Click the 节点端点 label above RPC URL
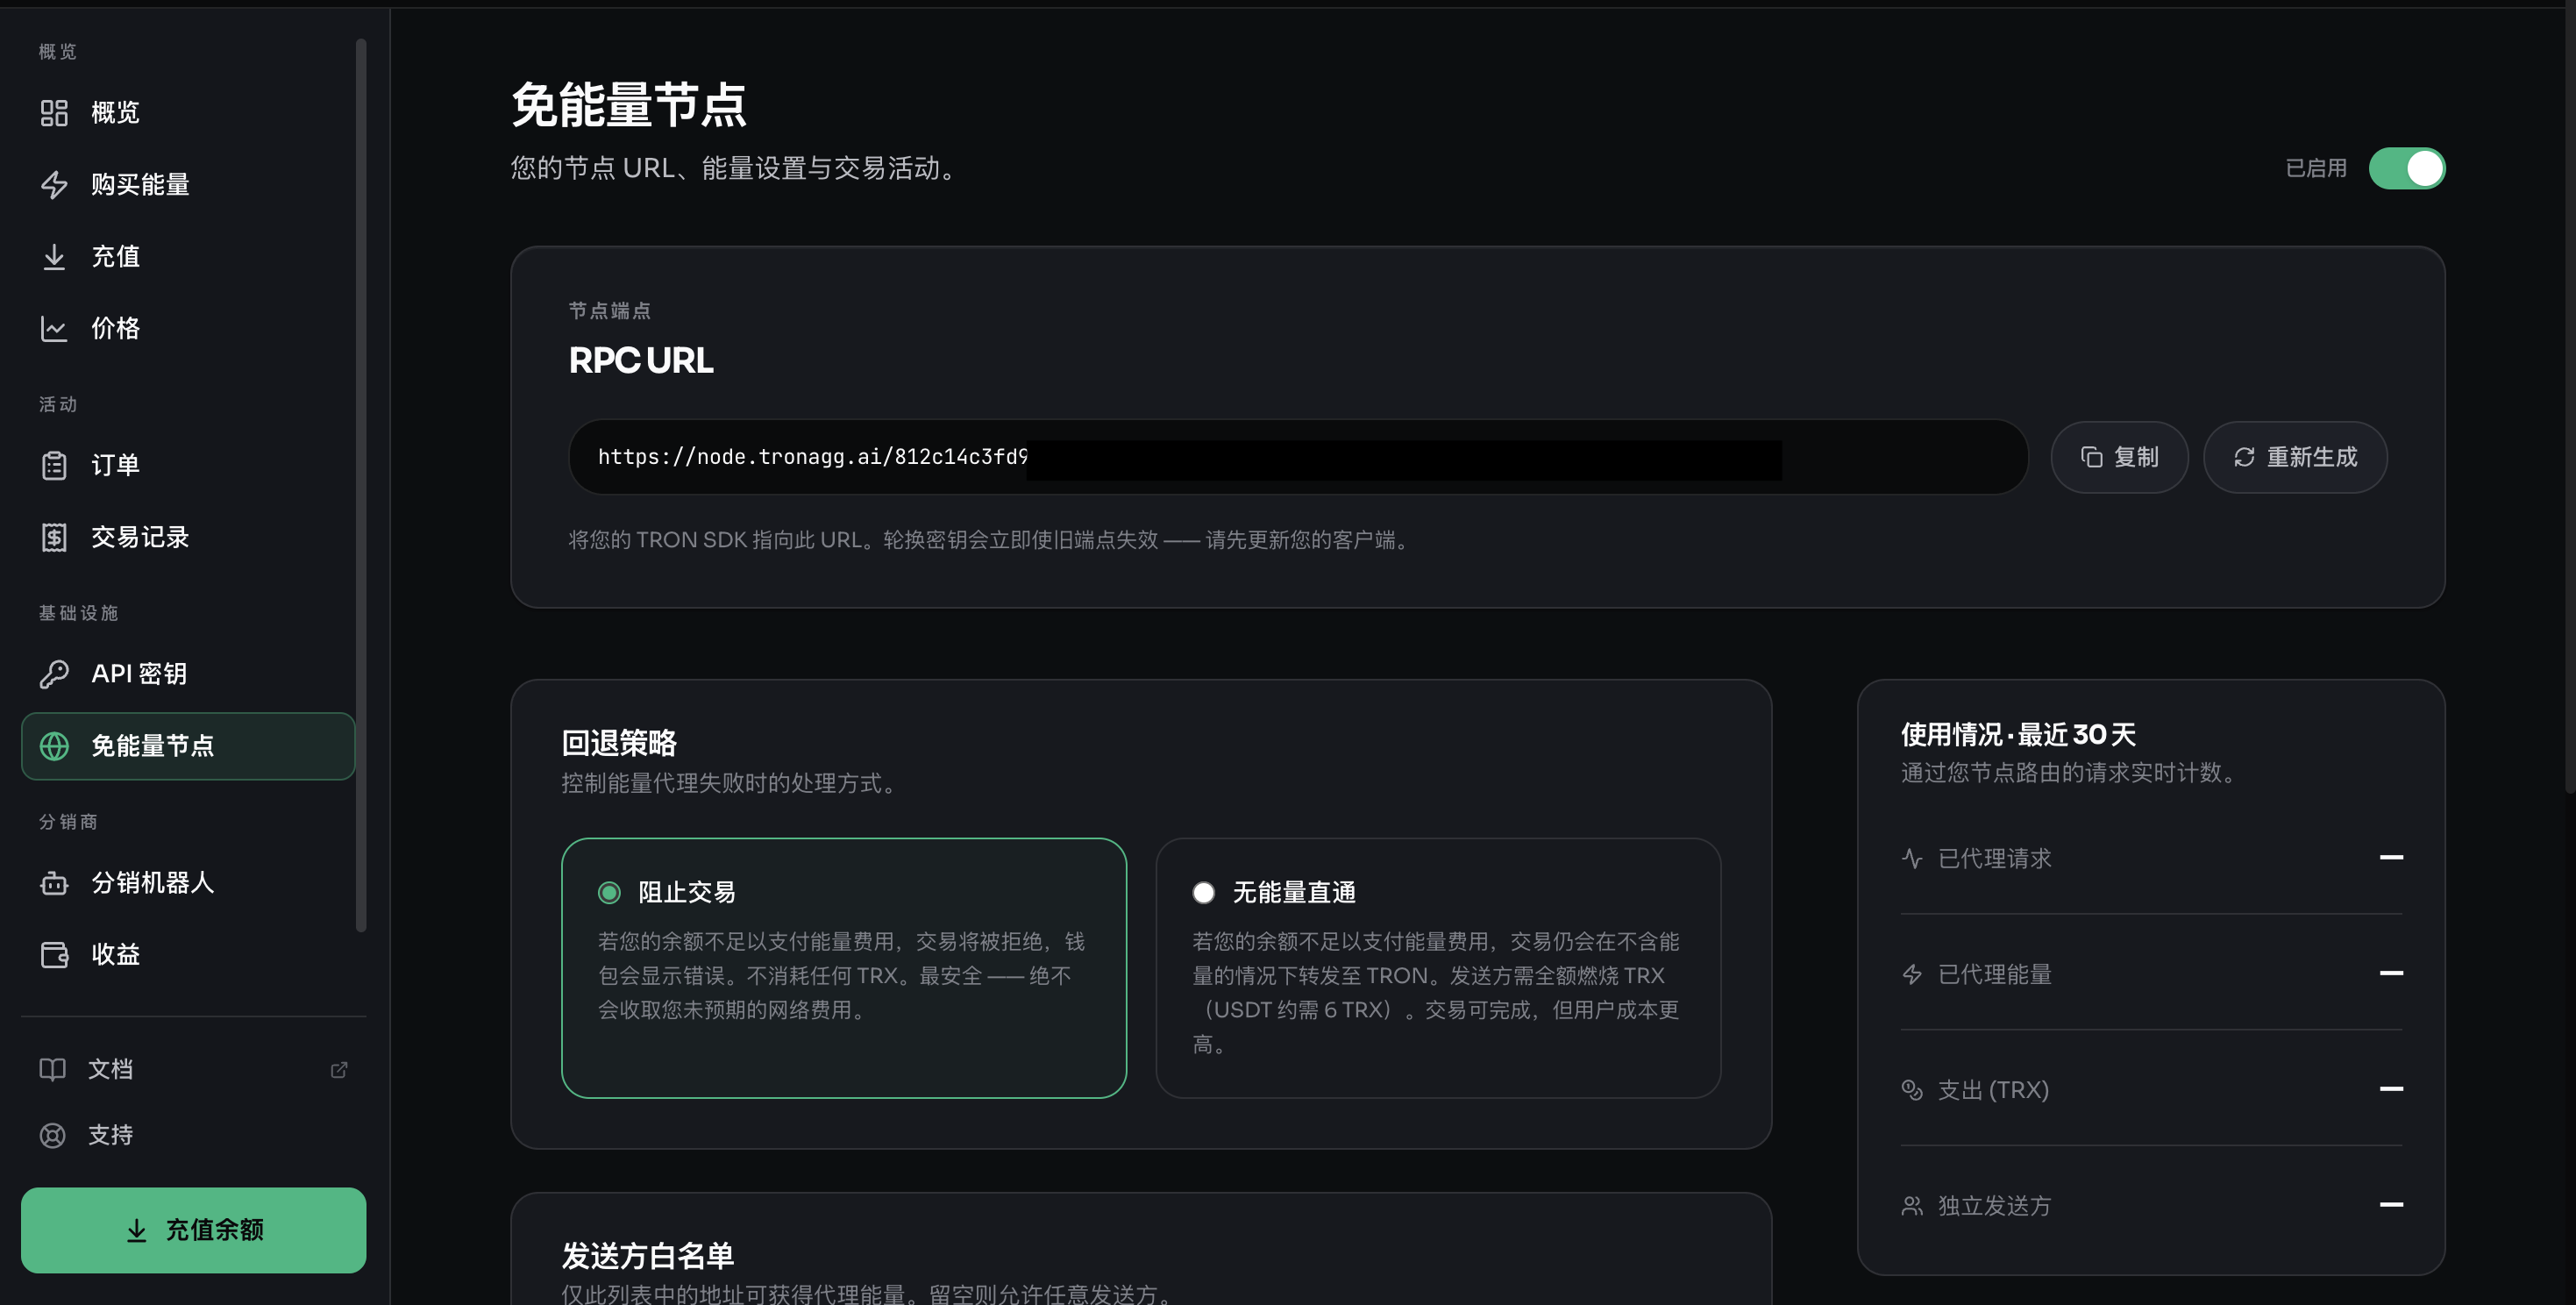 [609, 311]
